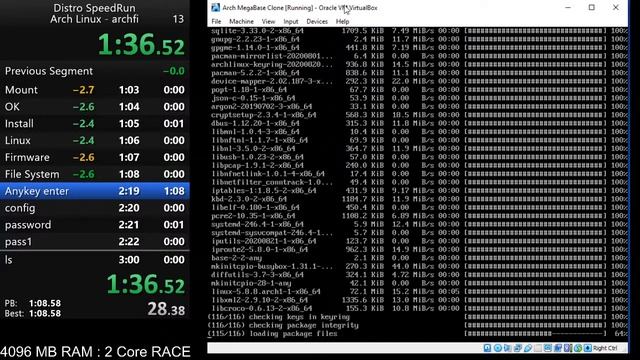Select the Install split row
Viewport: 640px width, 360px height.
[x=95, y=124]
